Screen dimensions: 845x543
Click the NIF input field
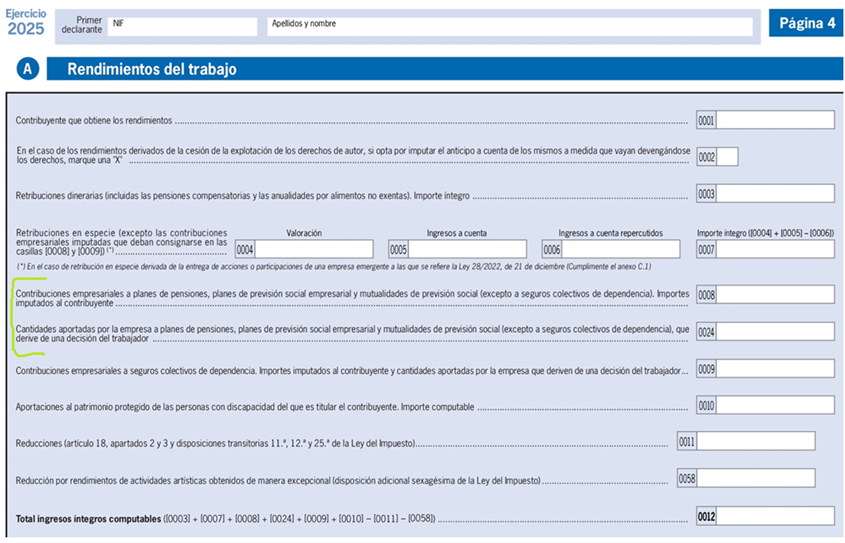(182, 27)
